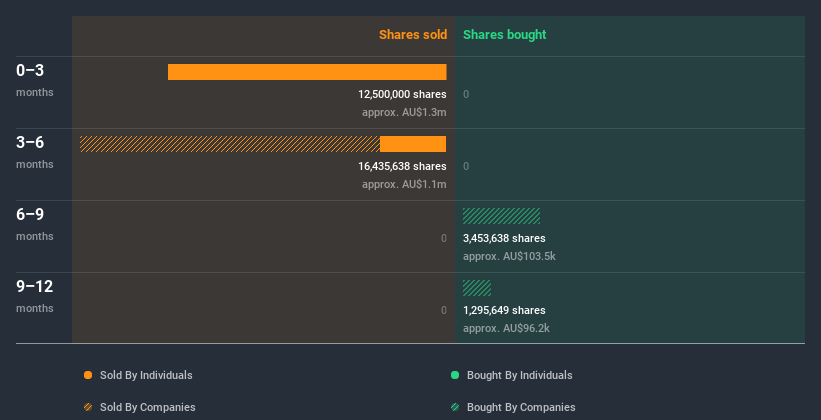Image resolution: width=821 pixels, height=420 pixels.
Task: Click the 3,453,638 shares value
Action: (x=504, y=238)
